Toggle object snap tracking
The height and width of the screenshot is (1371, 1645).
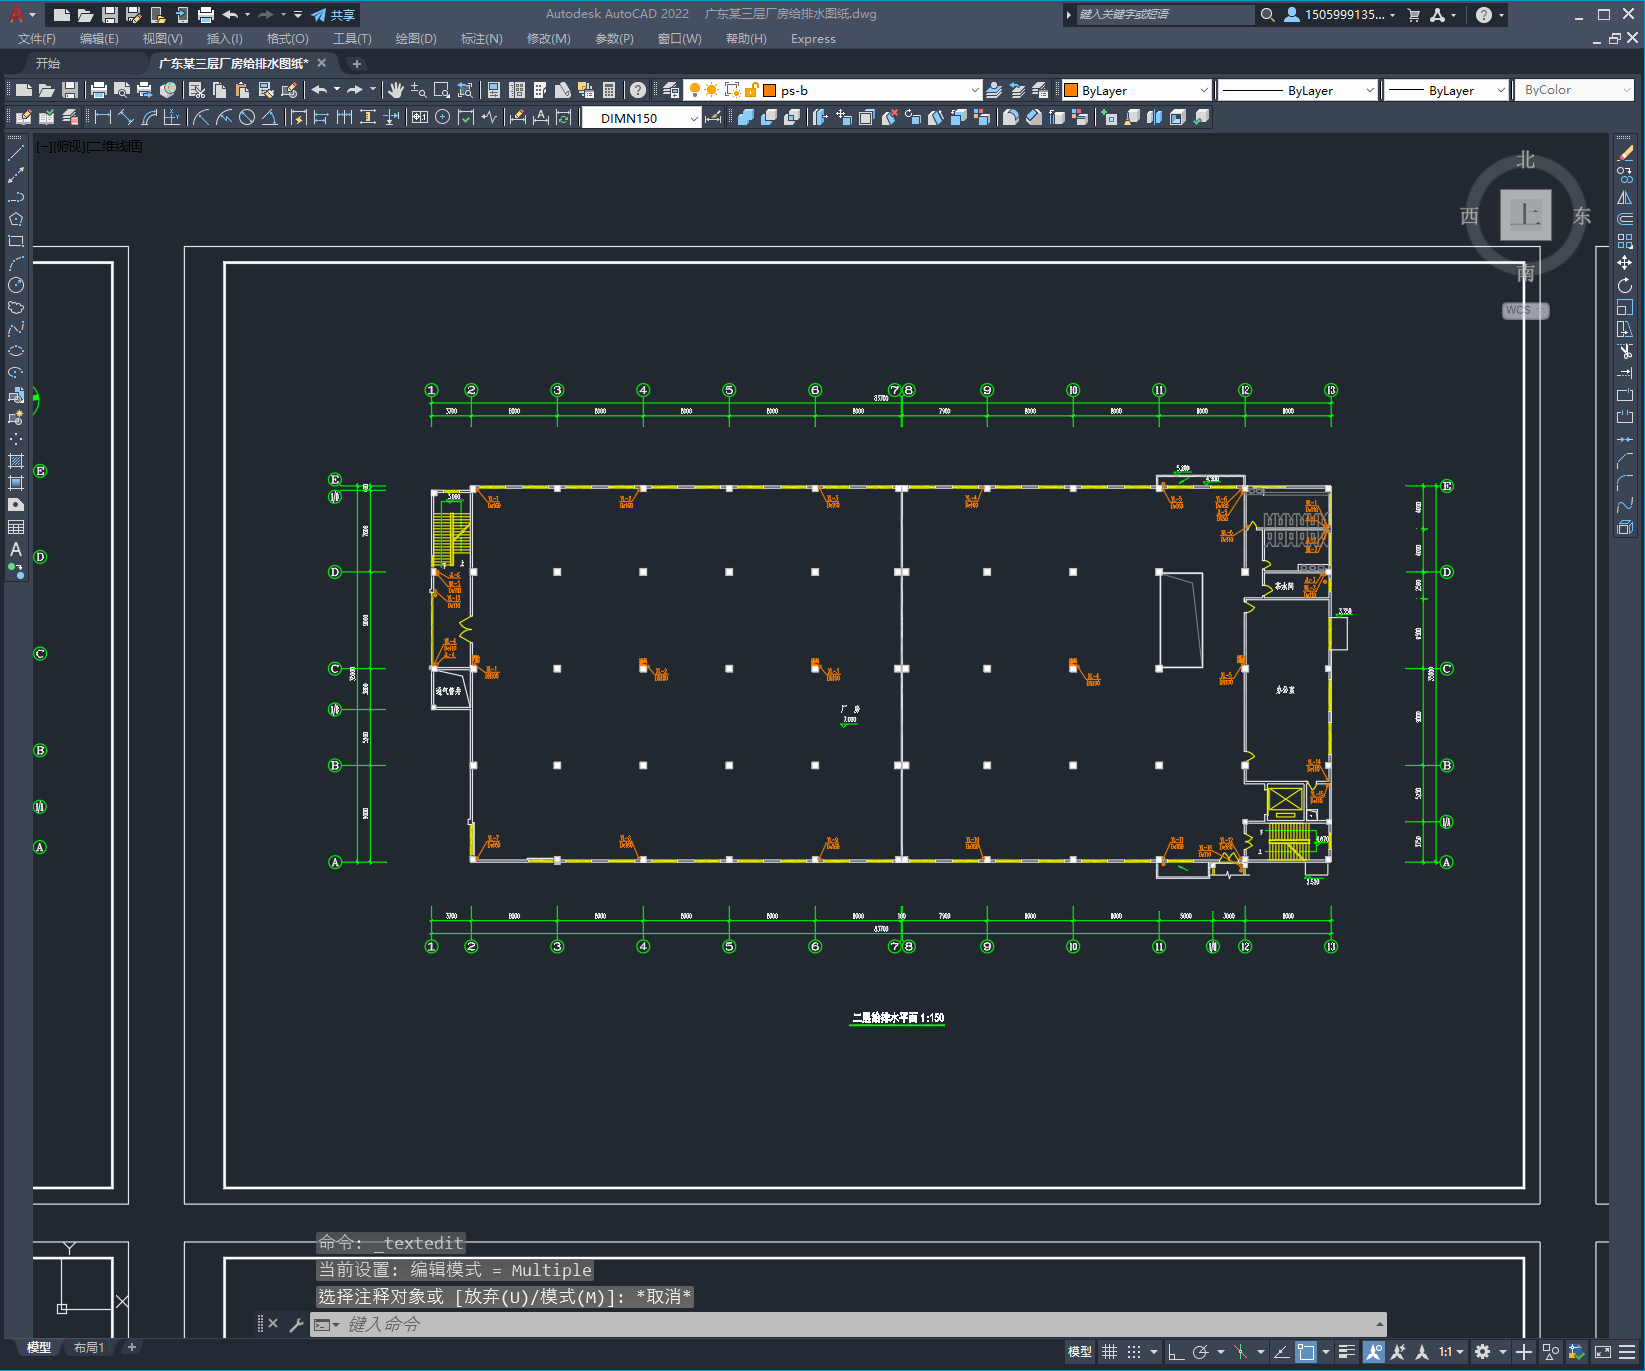point(1281,1352)
